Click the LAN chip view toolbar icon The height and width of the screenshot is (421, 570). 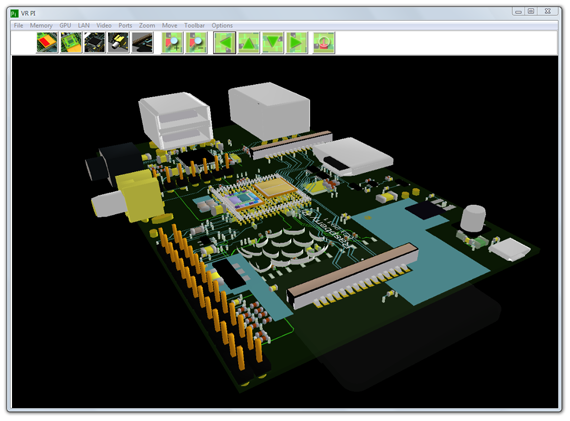(x=95, y=43)
